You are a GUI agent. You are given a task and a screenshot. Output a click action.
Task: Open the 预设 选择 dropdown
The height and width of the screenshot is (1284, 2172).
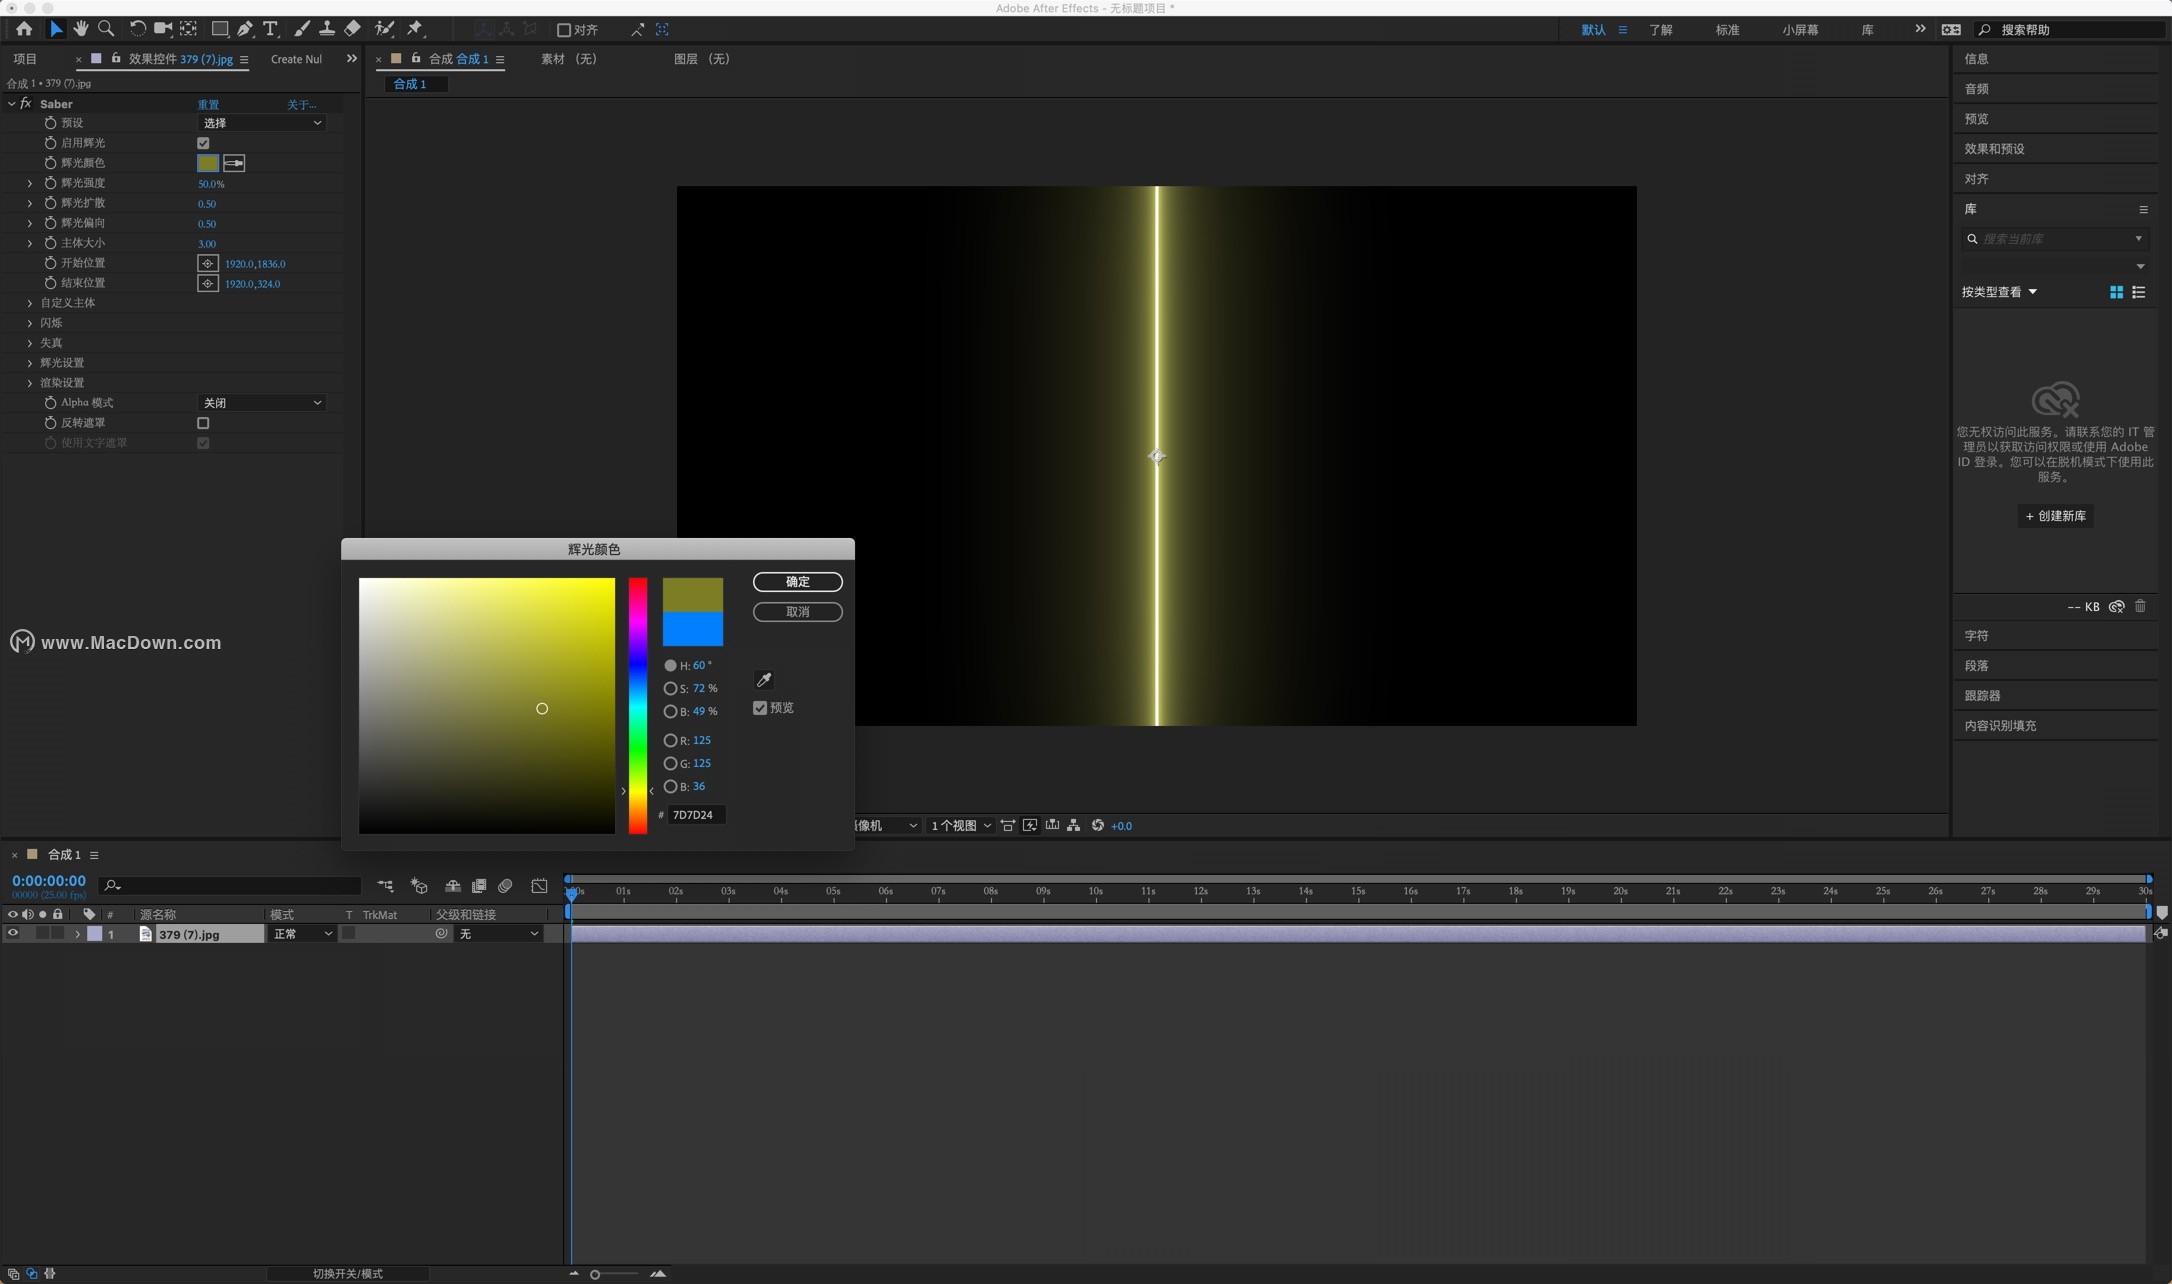coord(261,123)
